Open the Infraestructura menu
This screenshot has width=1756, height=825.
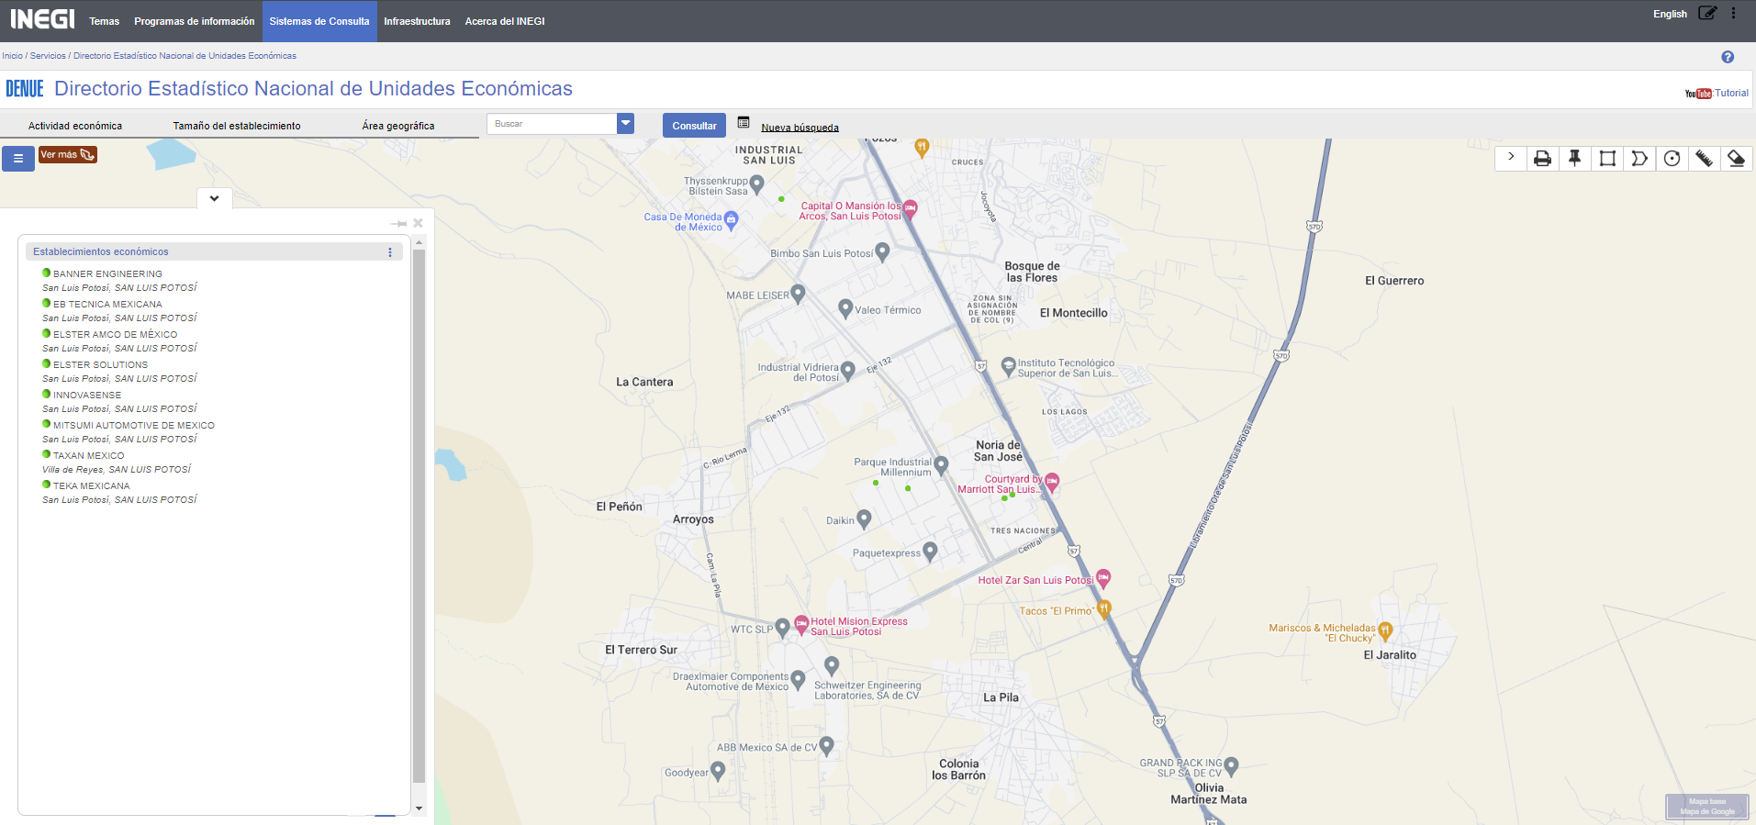[x=417, y=21]
